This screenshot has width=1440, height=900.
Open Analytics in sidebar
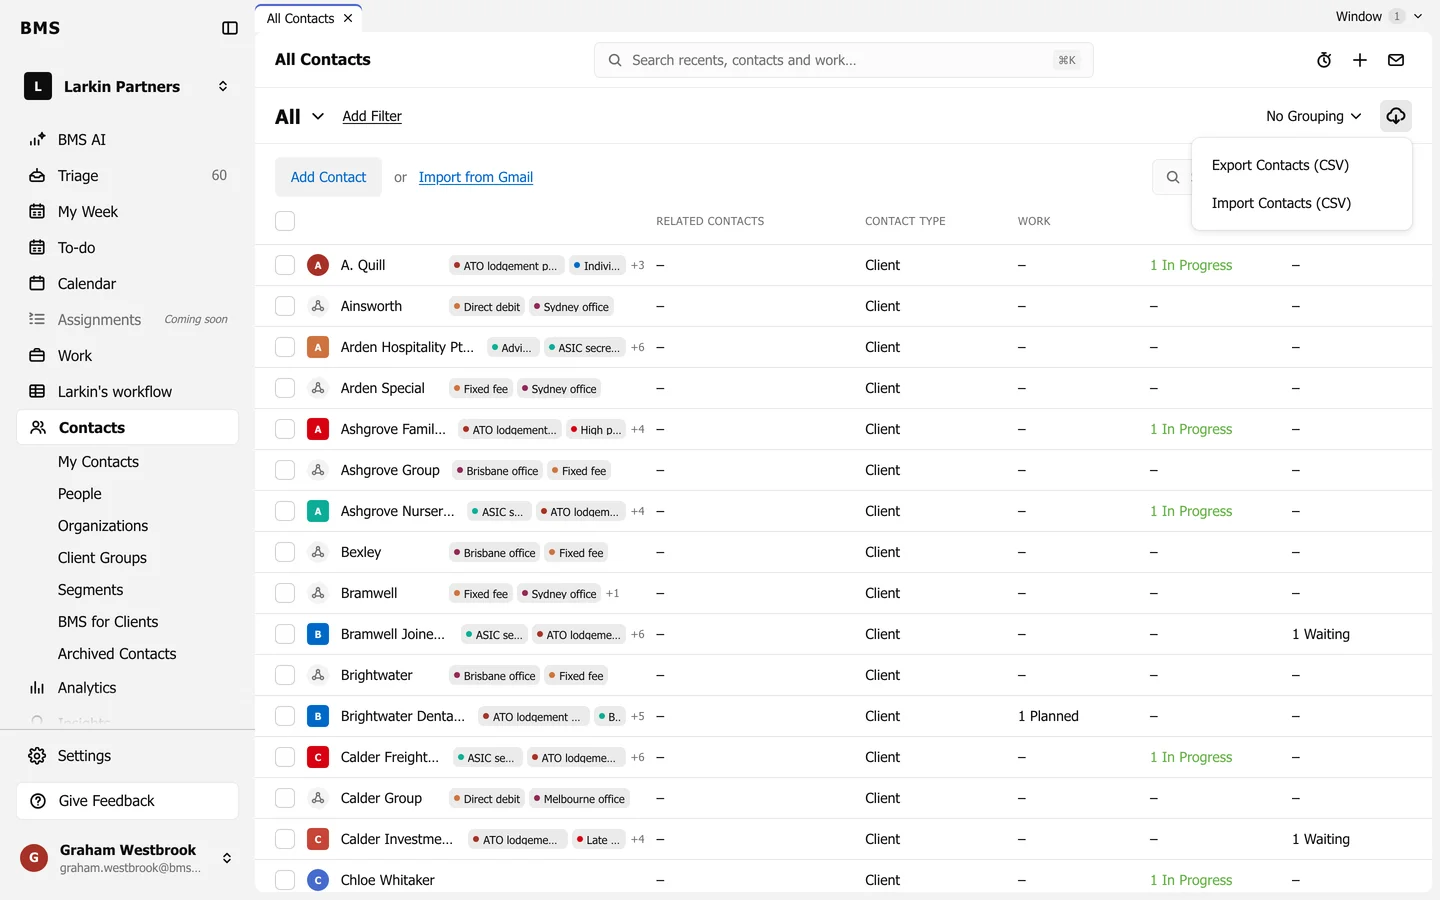128,688
